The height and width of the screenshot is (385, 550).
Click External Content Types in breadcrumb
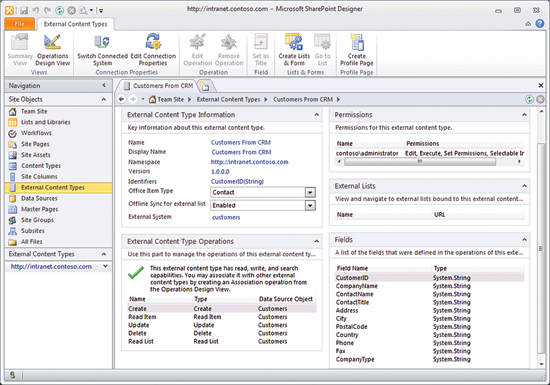click(228, 100)
